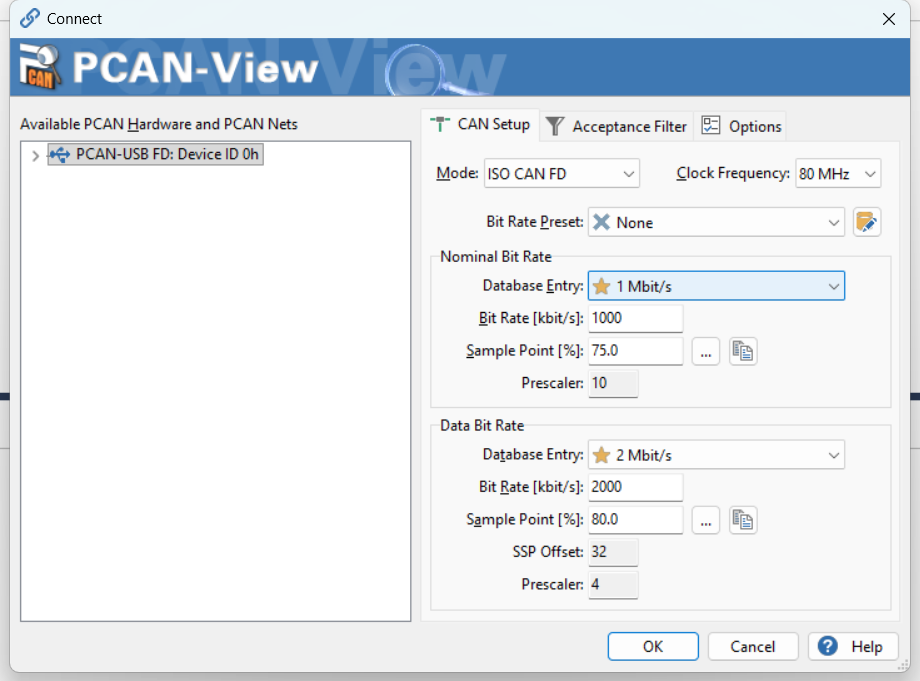This screenshot has width=920, height=681.
Task: Click the copy icon beside data Sample Point
Action: 742,520
